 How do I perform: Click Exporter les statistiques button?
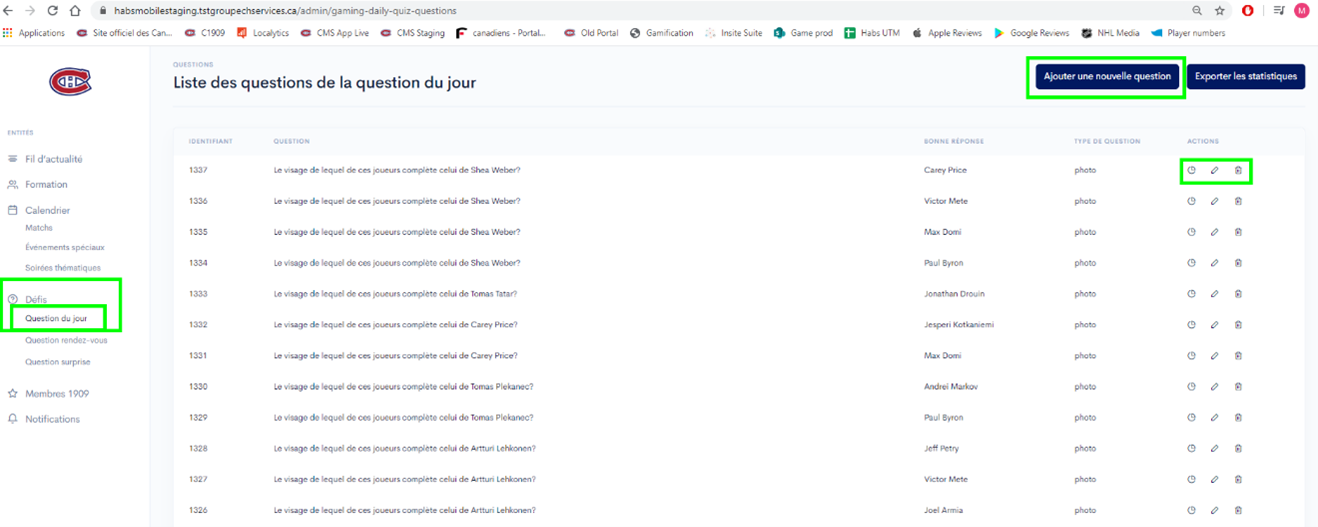(1245, 77)
